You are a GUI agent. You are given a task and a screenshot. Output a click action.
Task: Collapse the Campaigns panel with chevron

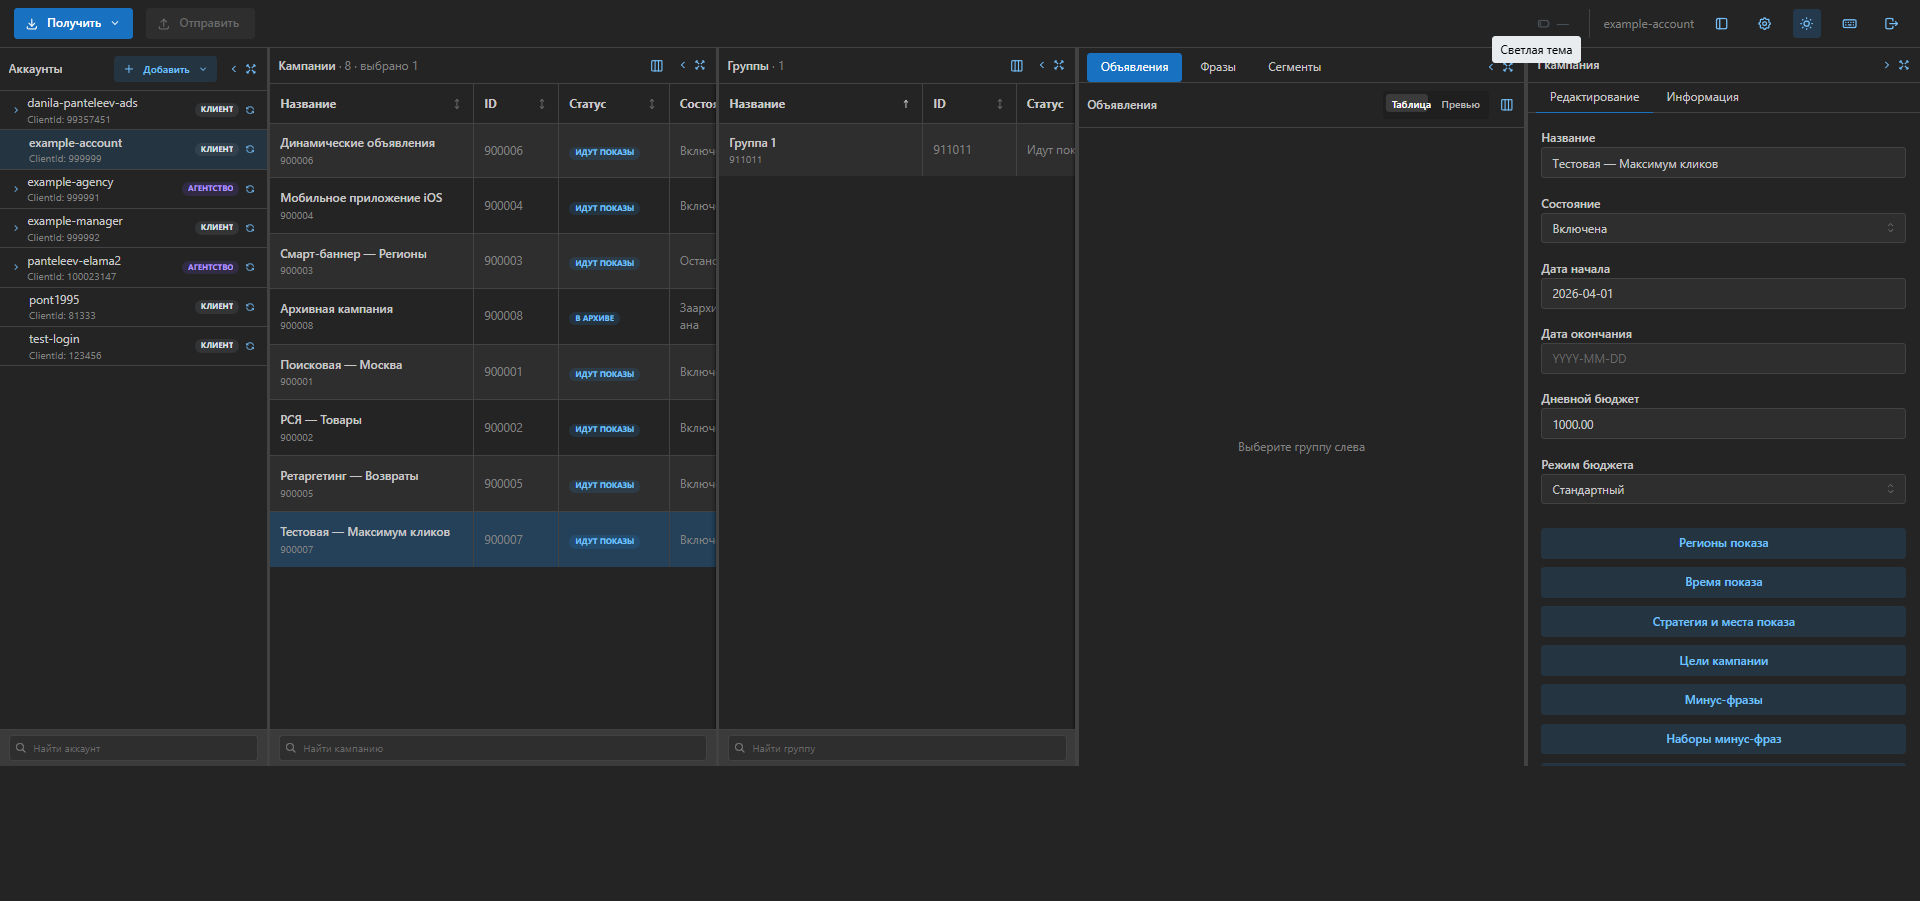(x=683, y=65)
